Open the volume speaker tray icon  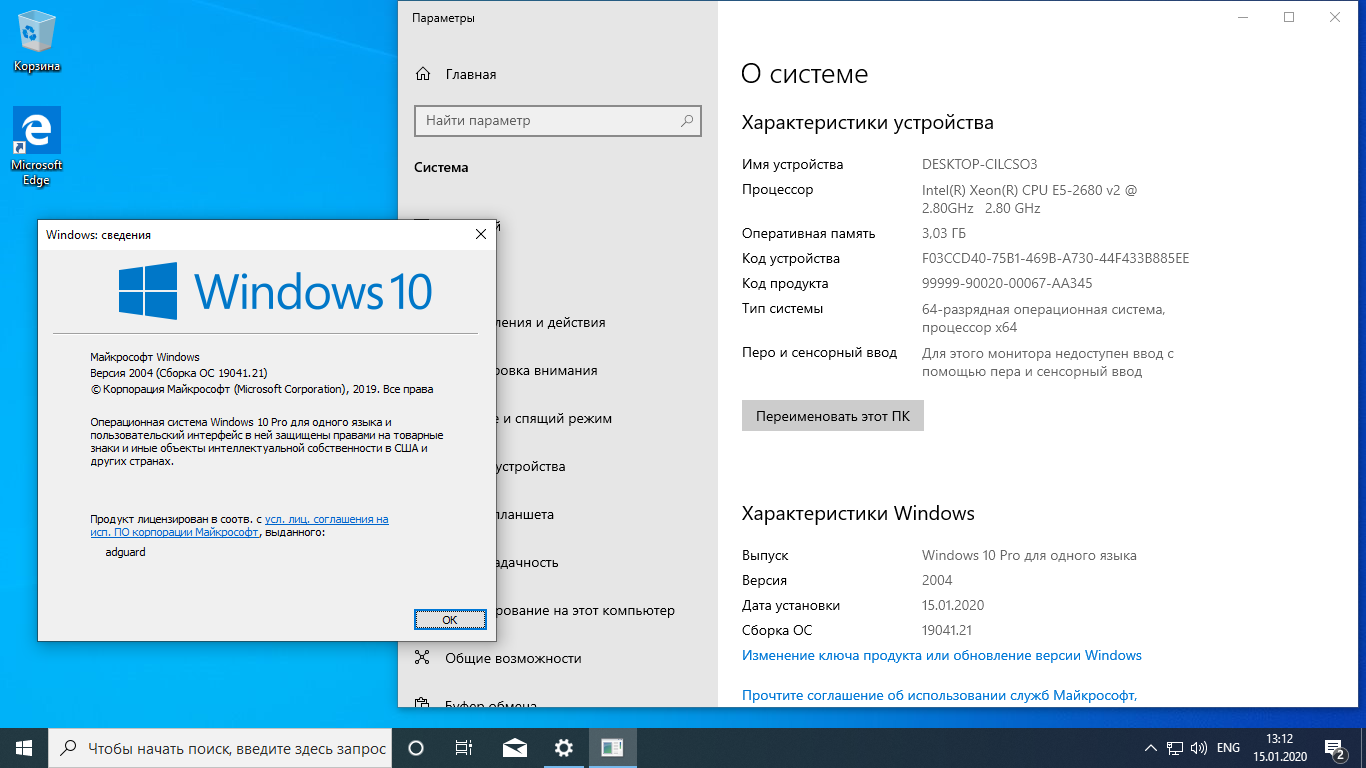pyautogui.click(x=1199, y=748)
